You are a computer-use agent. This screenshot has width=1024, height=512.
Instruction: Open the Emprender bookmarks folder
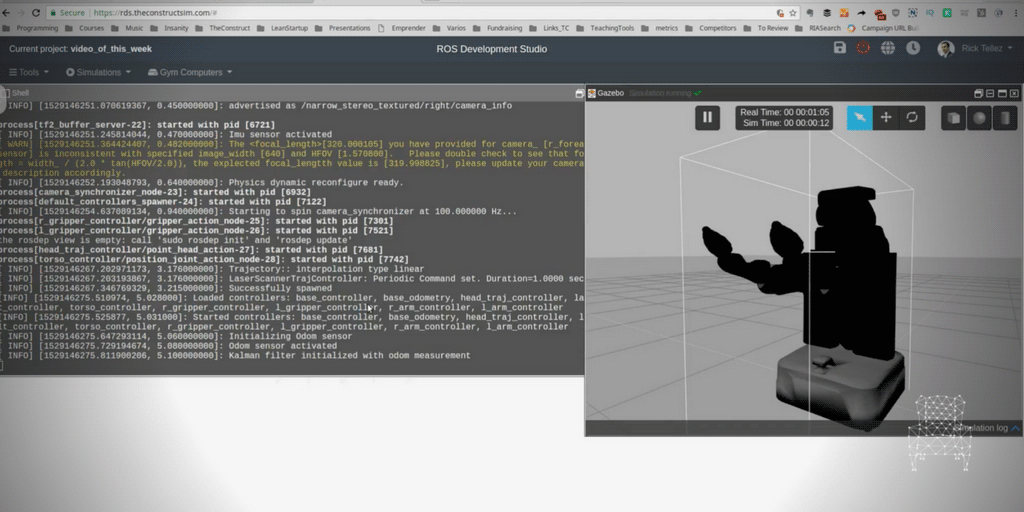click(402, 28)
